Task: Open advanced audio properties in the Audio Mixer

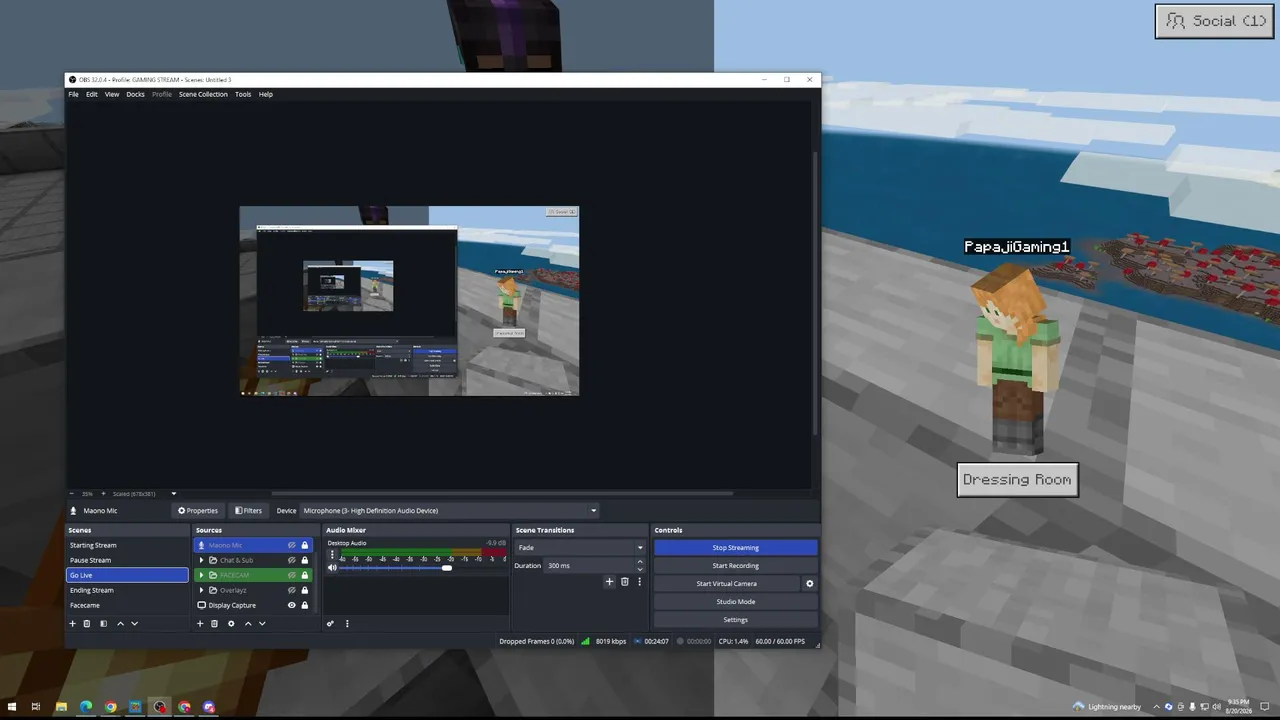Action: [330, 624]
